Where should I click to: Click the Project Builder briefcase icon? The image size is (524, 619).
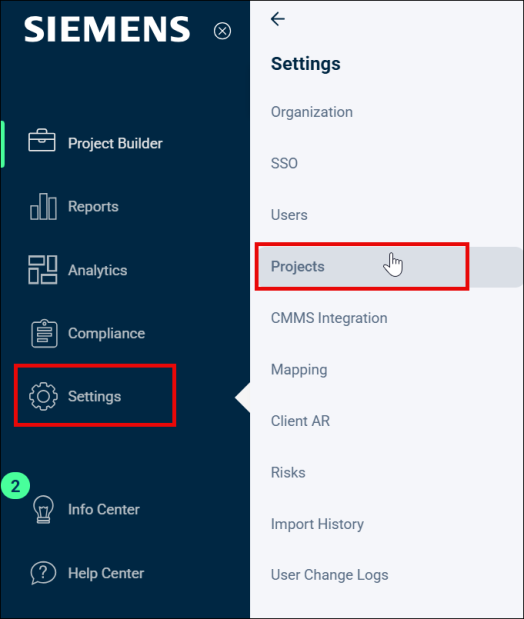pyautogui.click(x=41, y=140)
